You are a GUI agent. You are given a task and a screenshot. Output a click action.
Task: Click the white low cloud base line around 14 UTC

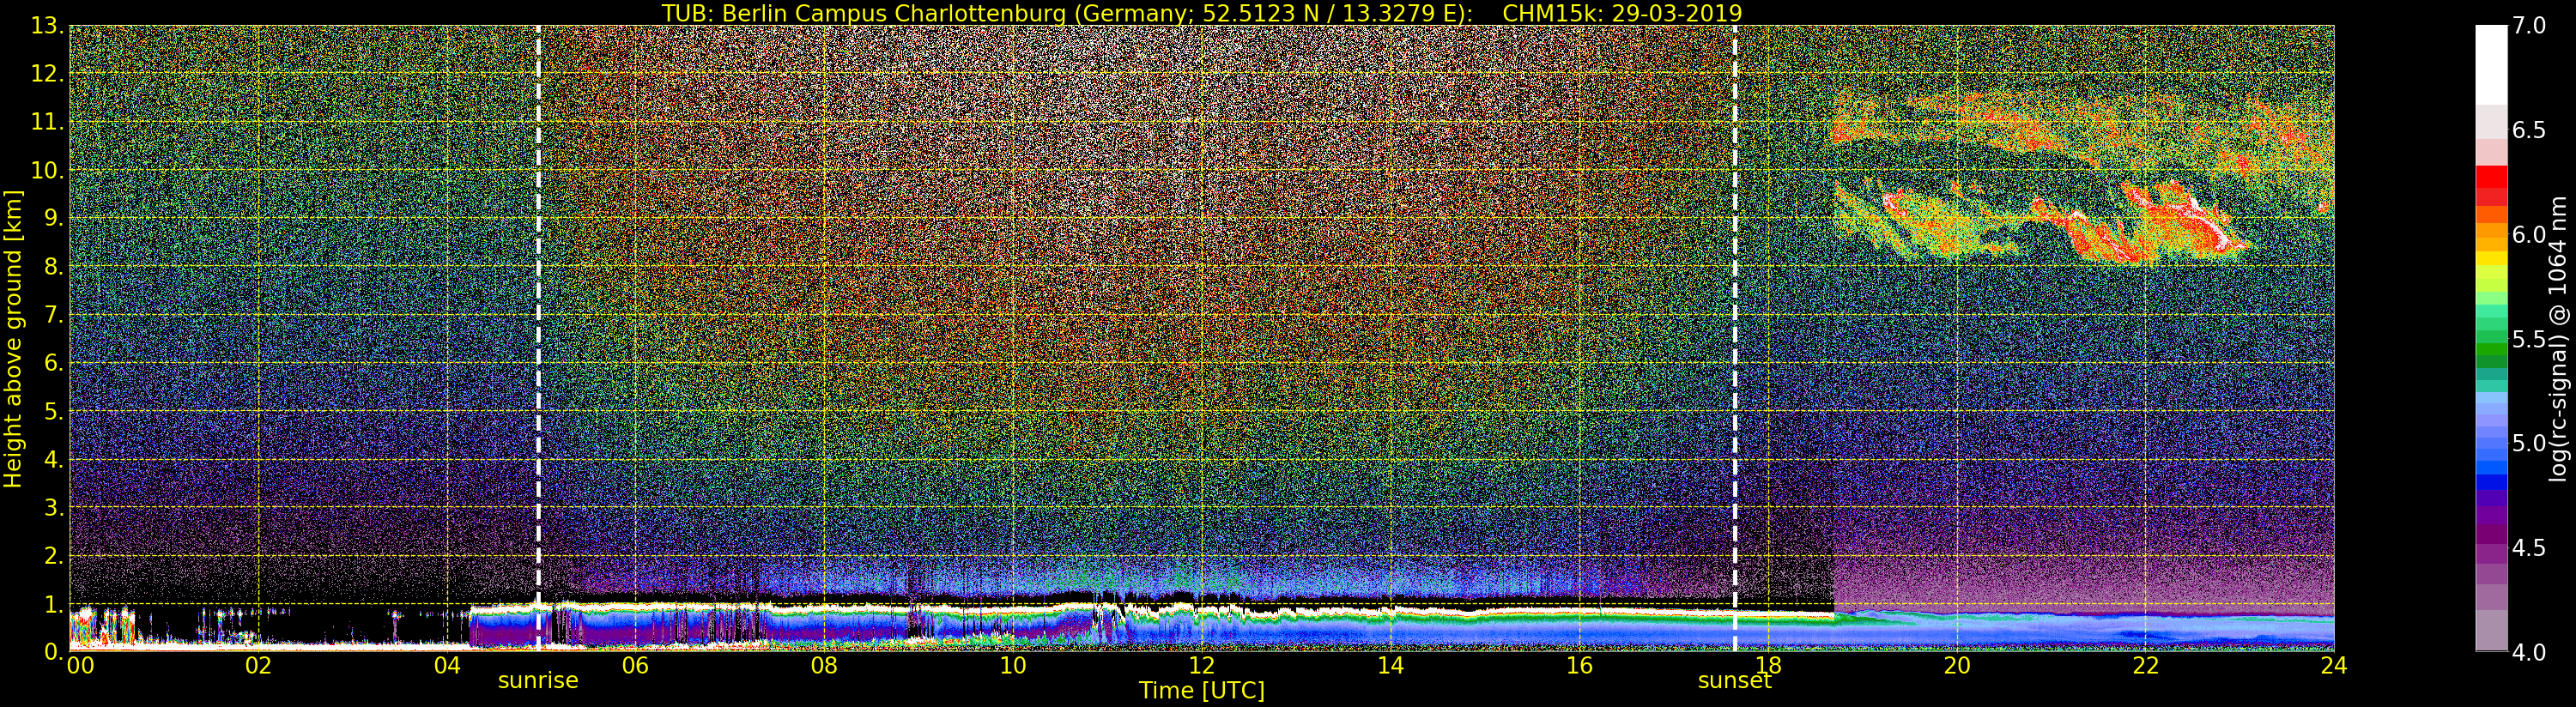[1390, 610]
